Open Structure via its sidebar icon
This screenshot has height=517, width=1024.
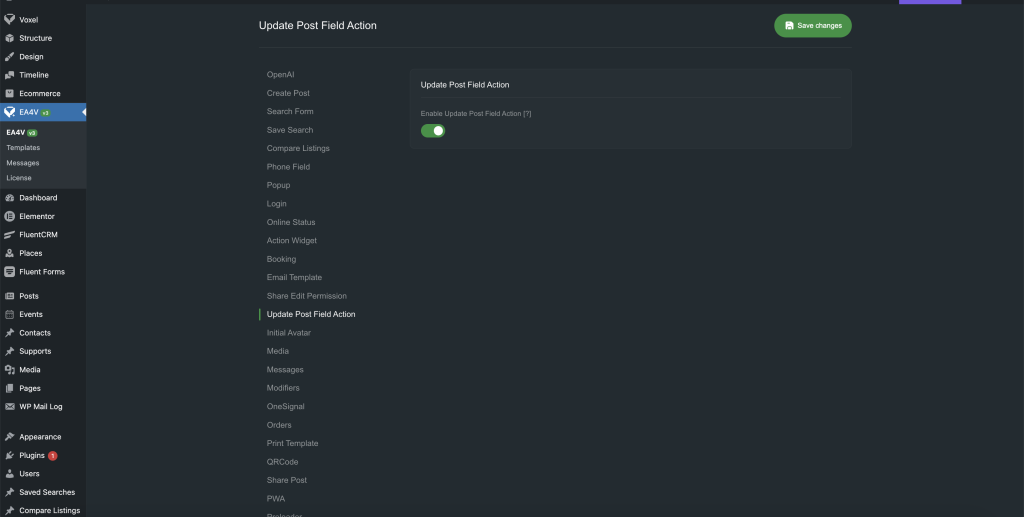9,38
